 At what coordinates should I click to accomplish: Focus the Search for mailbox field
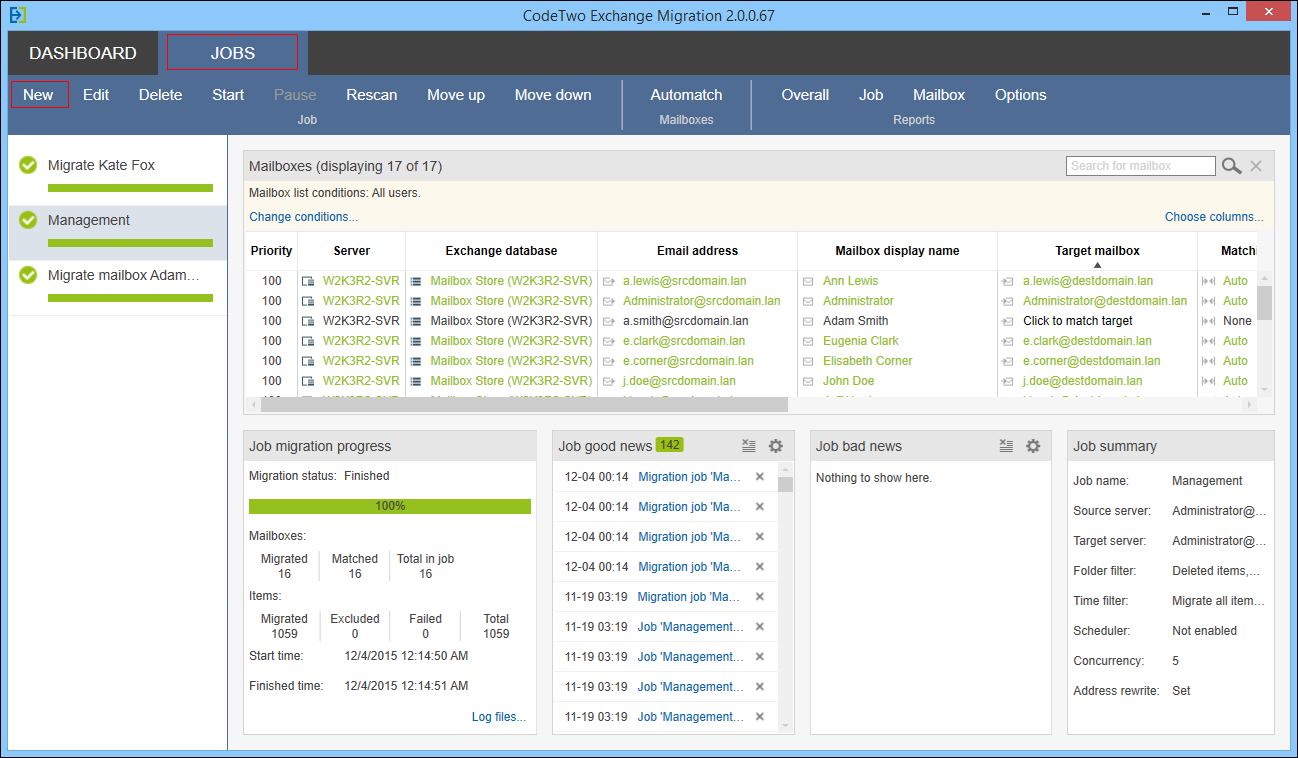click(x=1141, y=166)
